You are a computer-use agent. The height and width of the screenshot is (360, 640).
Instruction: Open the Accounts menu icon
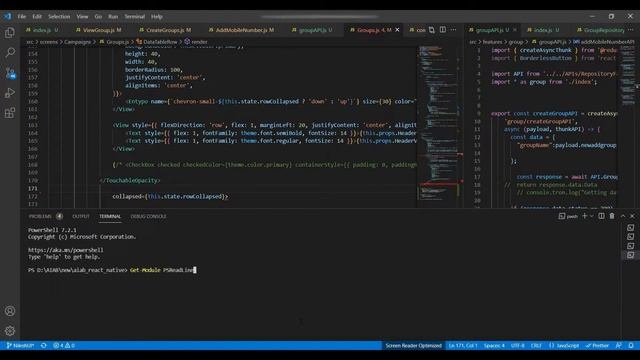(x=10, y=311)
